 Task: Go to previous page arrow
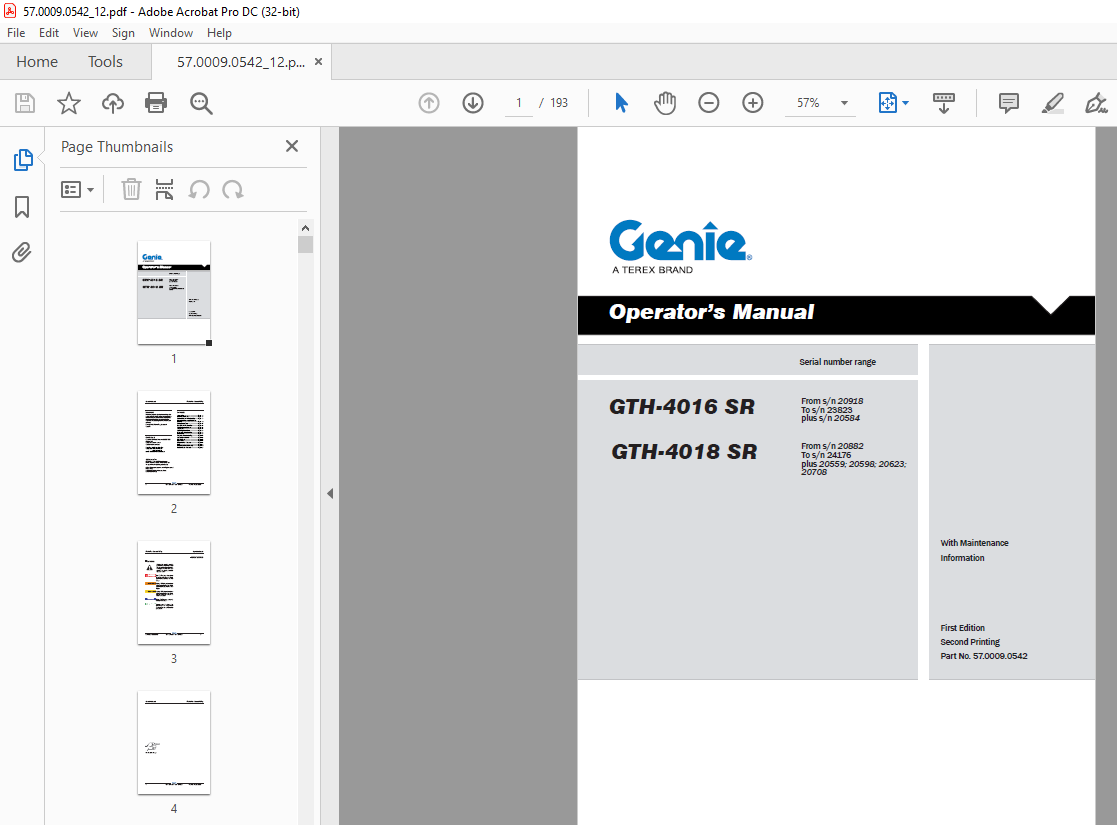click(429, 103)
